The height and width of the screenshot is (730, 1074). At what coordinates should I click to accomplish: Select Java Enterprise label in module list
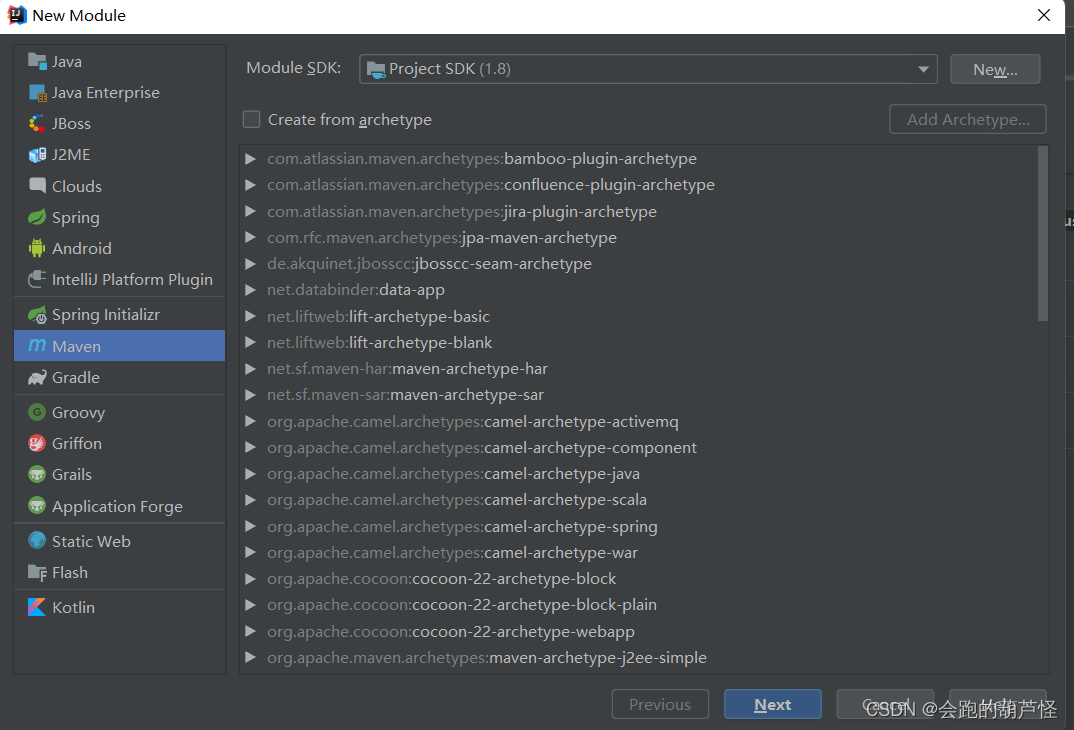point(105,92)
